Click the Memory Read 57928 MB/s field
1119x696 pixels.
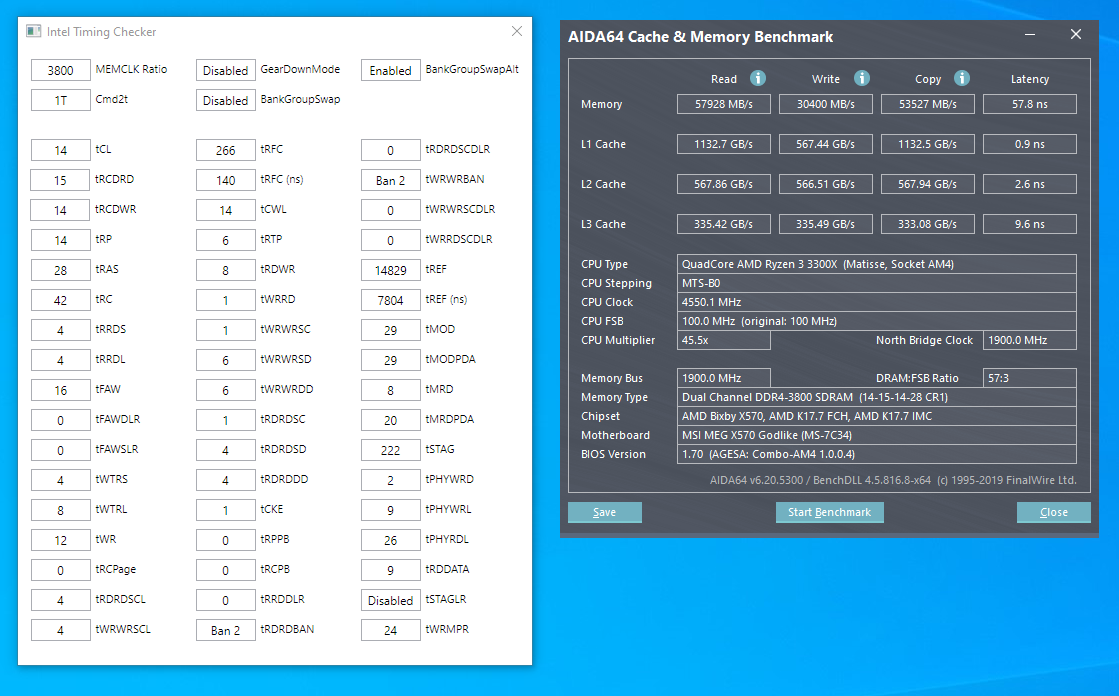click(724, 104)
